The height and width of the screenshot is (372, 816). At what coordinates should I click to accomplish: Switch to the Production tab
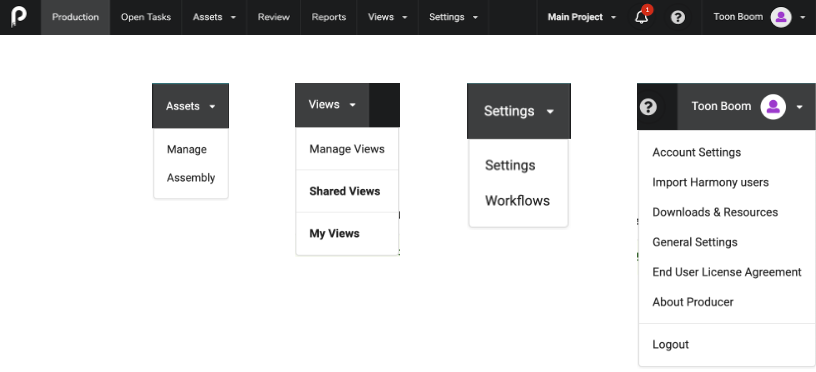pyautogui.click(x=75, y=17)
